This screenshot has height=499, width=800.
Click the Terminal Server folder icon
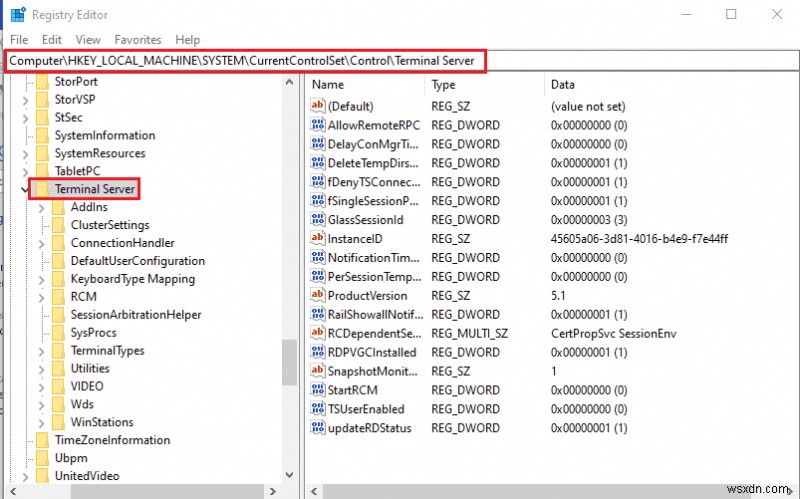[x=43, y=189]
